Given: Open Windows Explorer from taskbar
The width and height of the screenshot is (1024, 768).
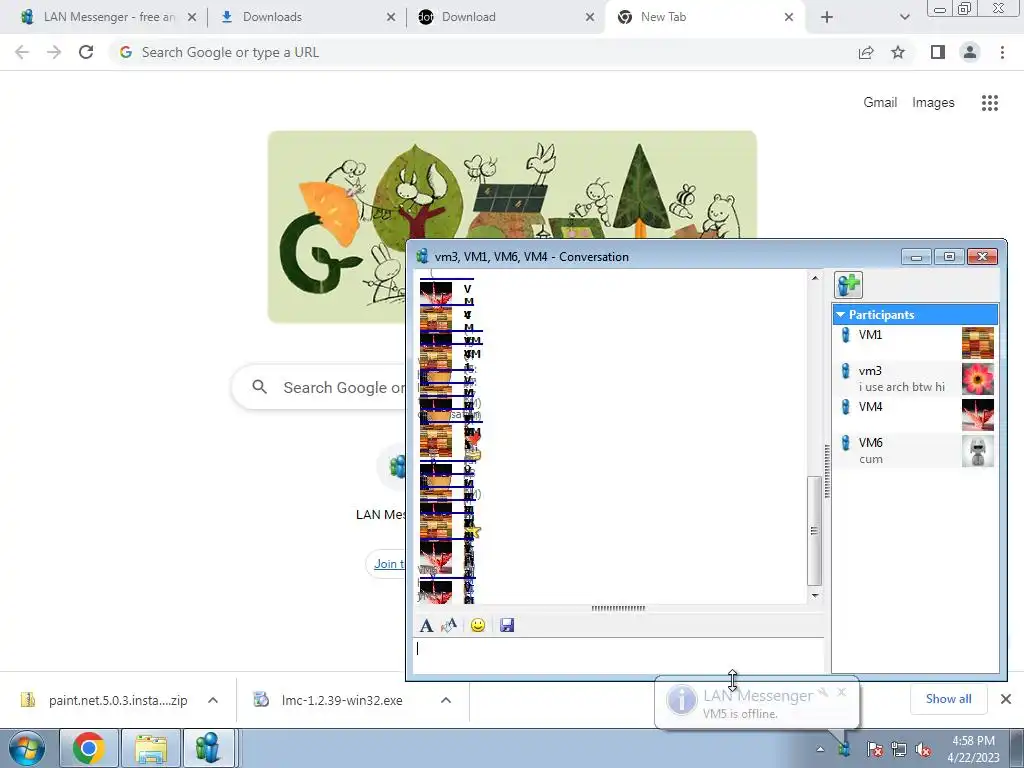Looking at the screenshot, I should click(x=151, y=748).
